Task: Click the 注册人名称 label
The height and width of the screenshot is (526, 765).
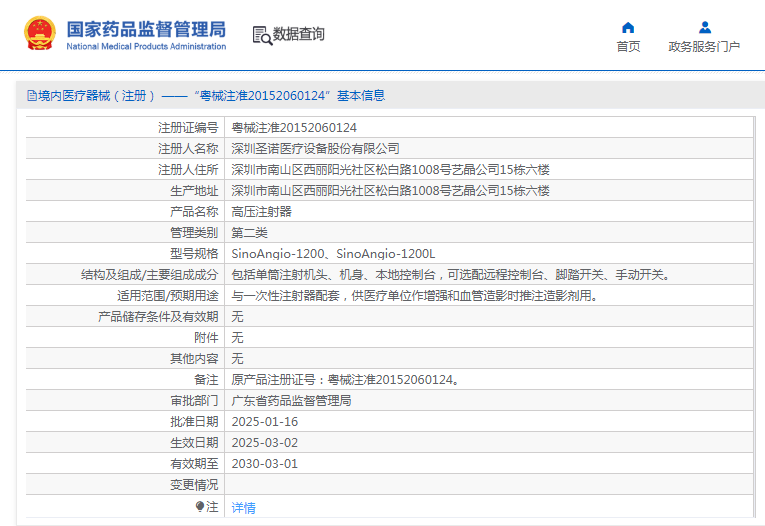Action: click(x=188, y=149)
